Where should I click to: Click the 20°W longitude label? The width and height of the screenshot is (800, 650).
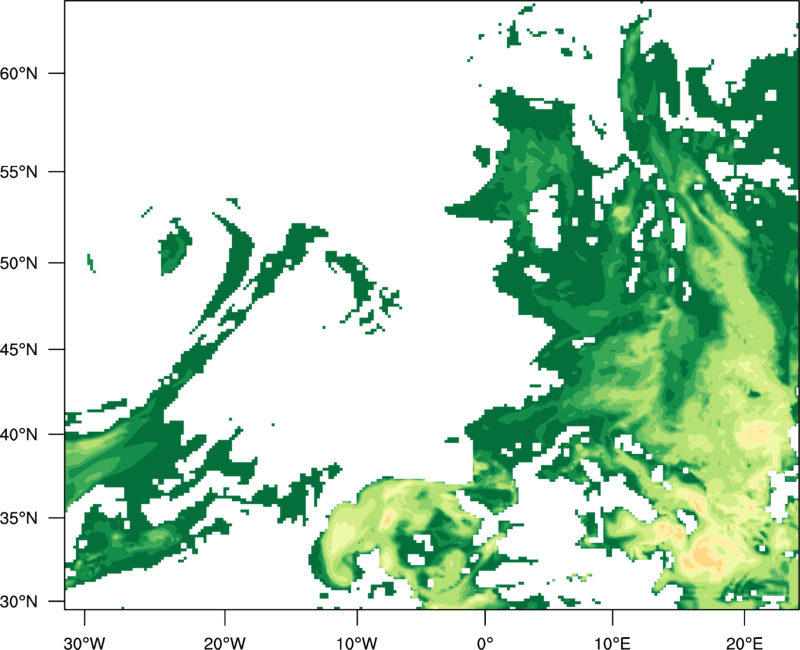pos(225,643)
